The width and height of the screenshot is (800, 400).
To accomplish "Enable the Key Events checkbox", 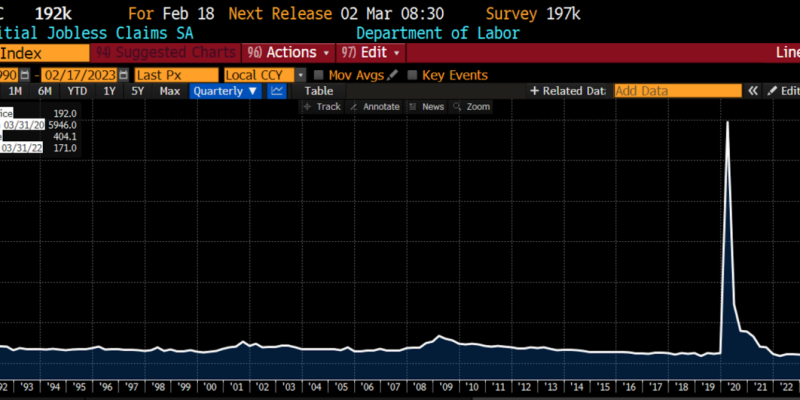I will pos(412,75).
